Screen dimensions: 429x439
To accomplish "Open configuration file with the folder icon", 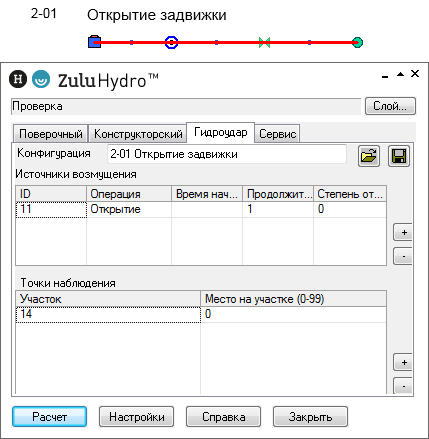I will point(369,156).
